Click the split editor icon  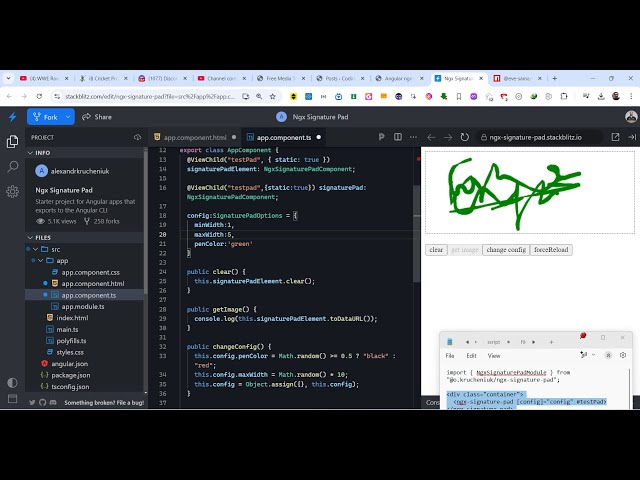(x=397, y=137)
